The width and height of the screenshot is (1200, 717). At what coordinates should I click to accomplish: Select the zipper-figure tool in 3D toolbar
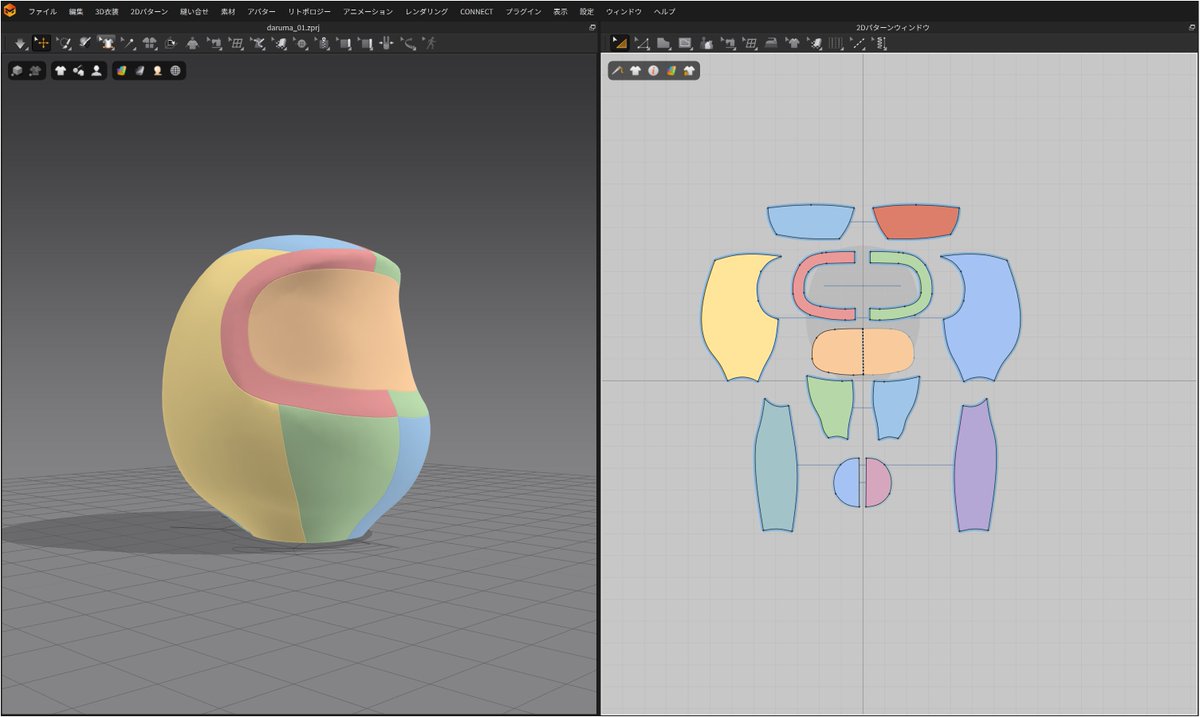click(x=324, y=43)
